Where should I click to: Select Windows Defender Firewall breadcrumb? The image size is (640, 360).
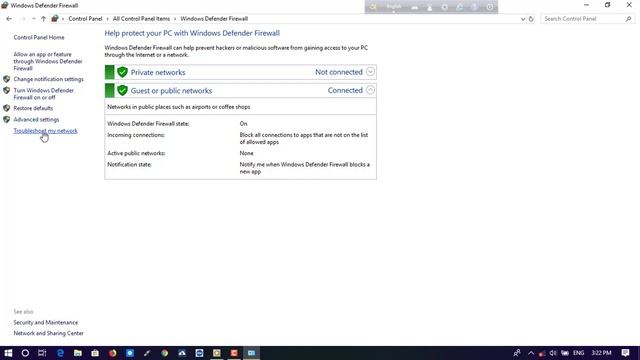tap(214, 19)
